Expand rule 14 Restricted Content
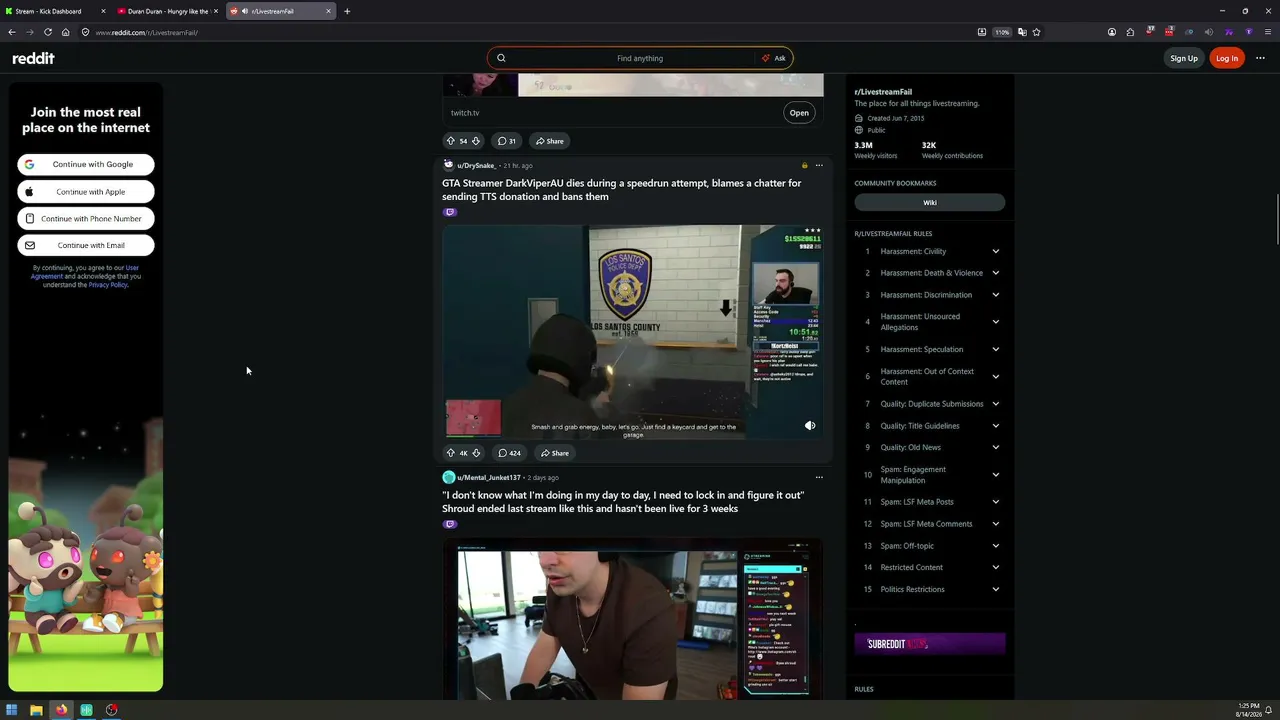This screenshot has width=1280, height=720. click(x=995, y=568)
